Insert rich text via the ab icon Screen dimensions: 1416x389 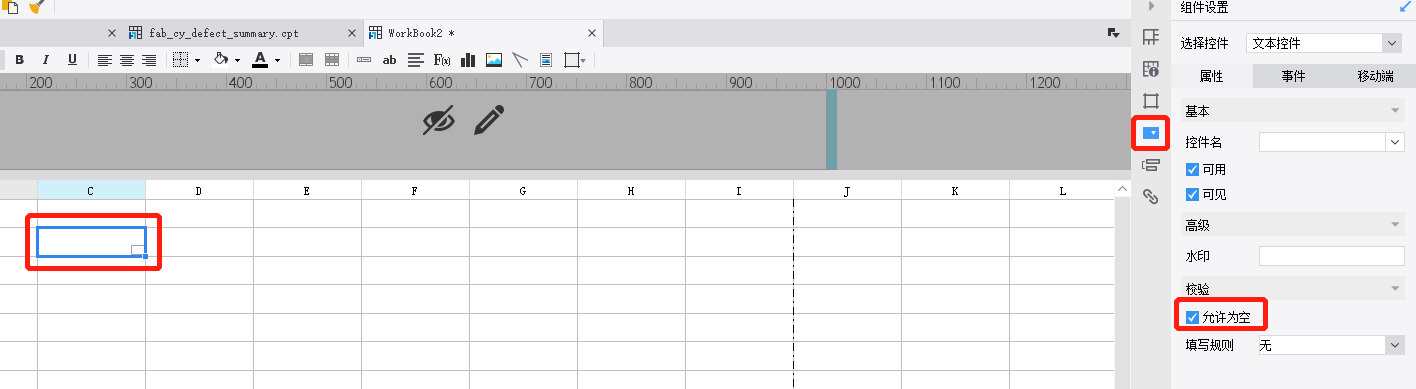click(x=390, y=60)
